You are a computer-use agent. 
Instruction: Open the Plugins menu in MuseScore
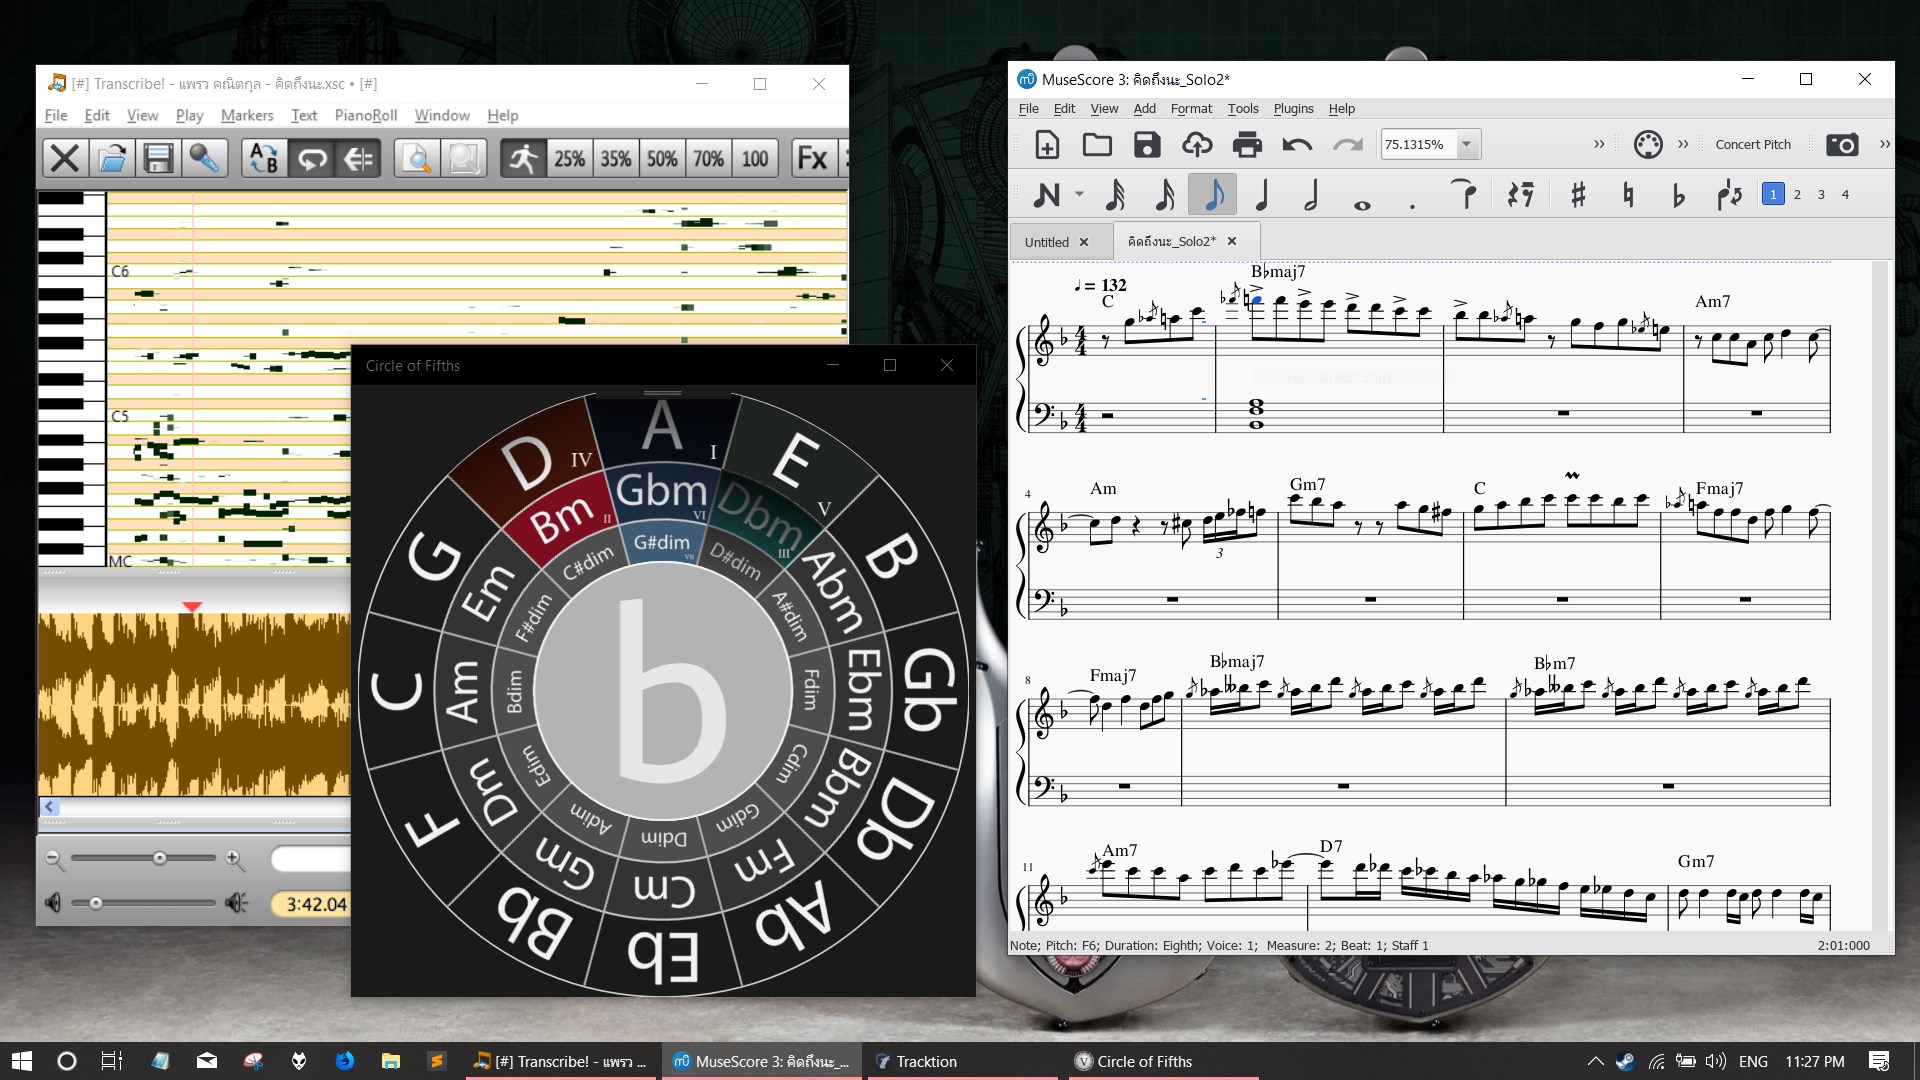point(1292,108)
